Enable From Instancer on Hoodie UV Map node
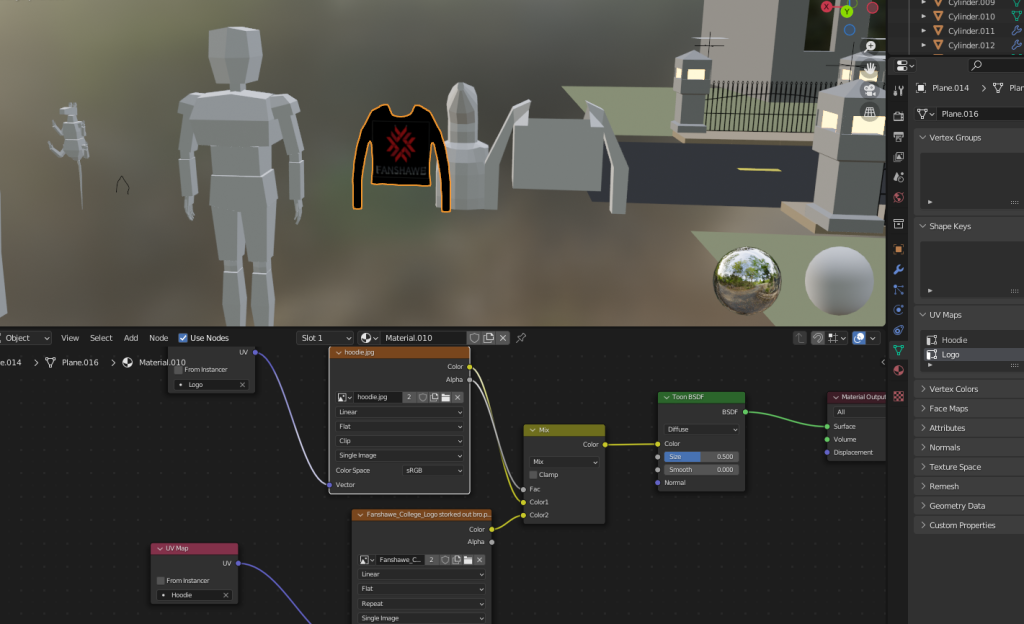 coord(161,580)
